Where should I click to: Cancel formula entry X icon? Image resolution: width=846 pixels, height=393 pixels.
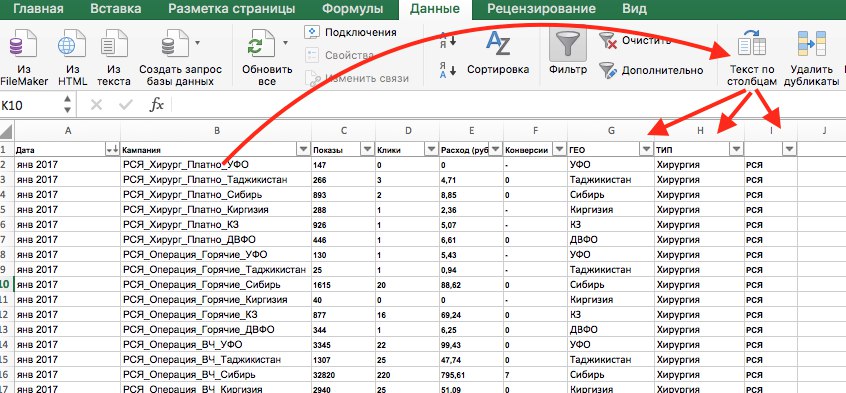coord(97,105)
